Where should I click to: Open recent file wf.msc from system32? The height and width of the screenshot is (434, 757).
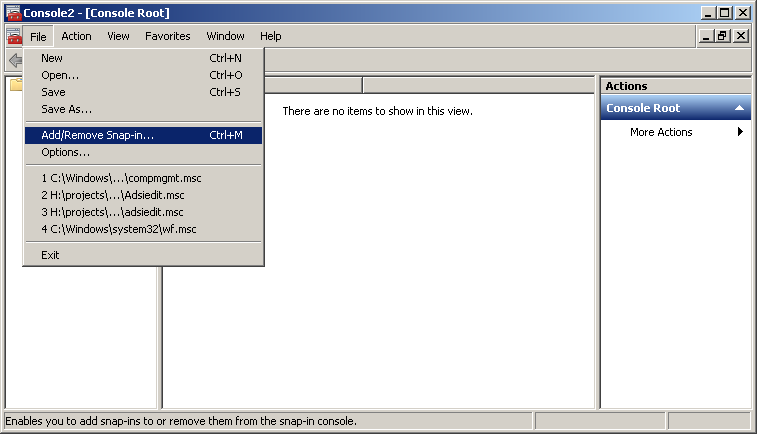(x=119, y=229)
